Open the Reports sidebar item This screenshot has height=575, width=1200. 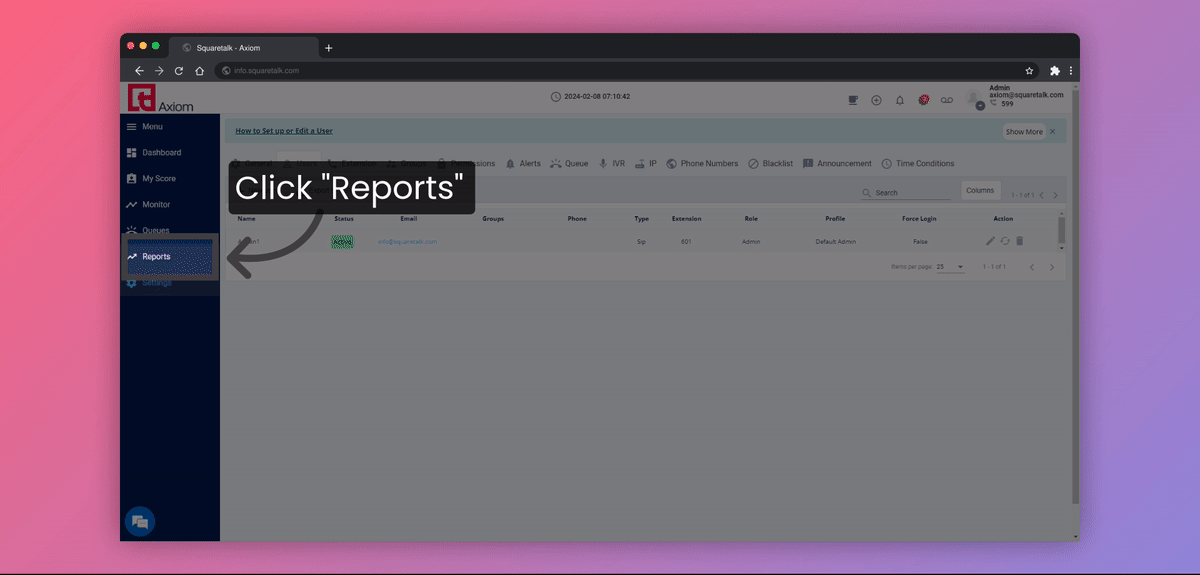coord(170,257)
